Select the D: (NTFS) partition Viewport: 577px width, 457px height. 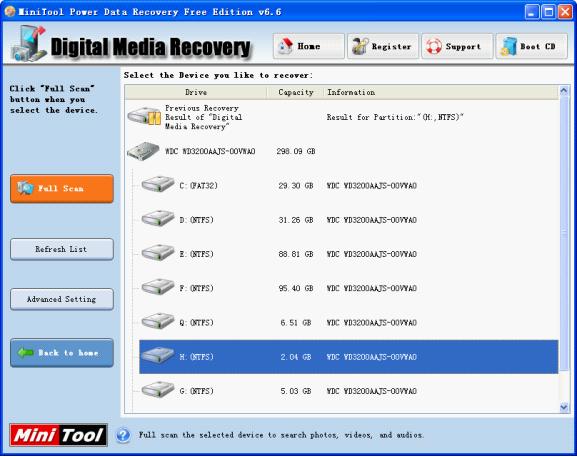click(348, 220)
